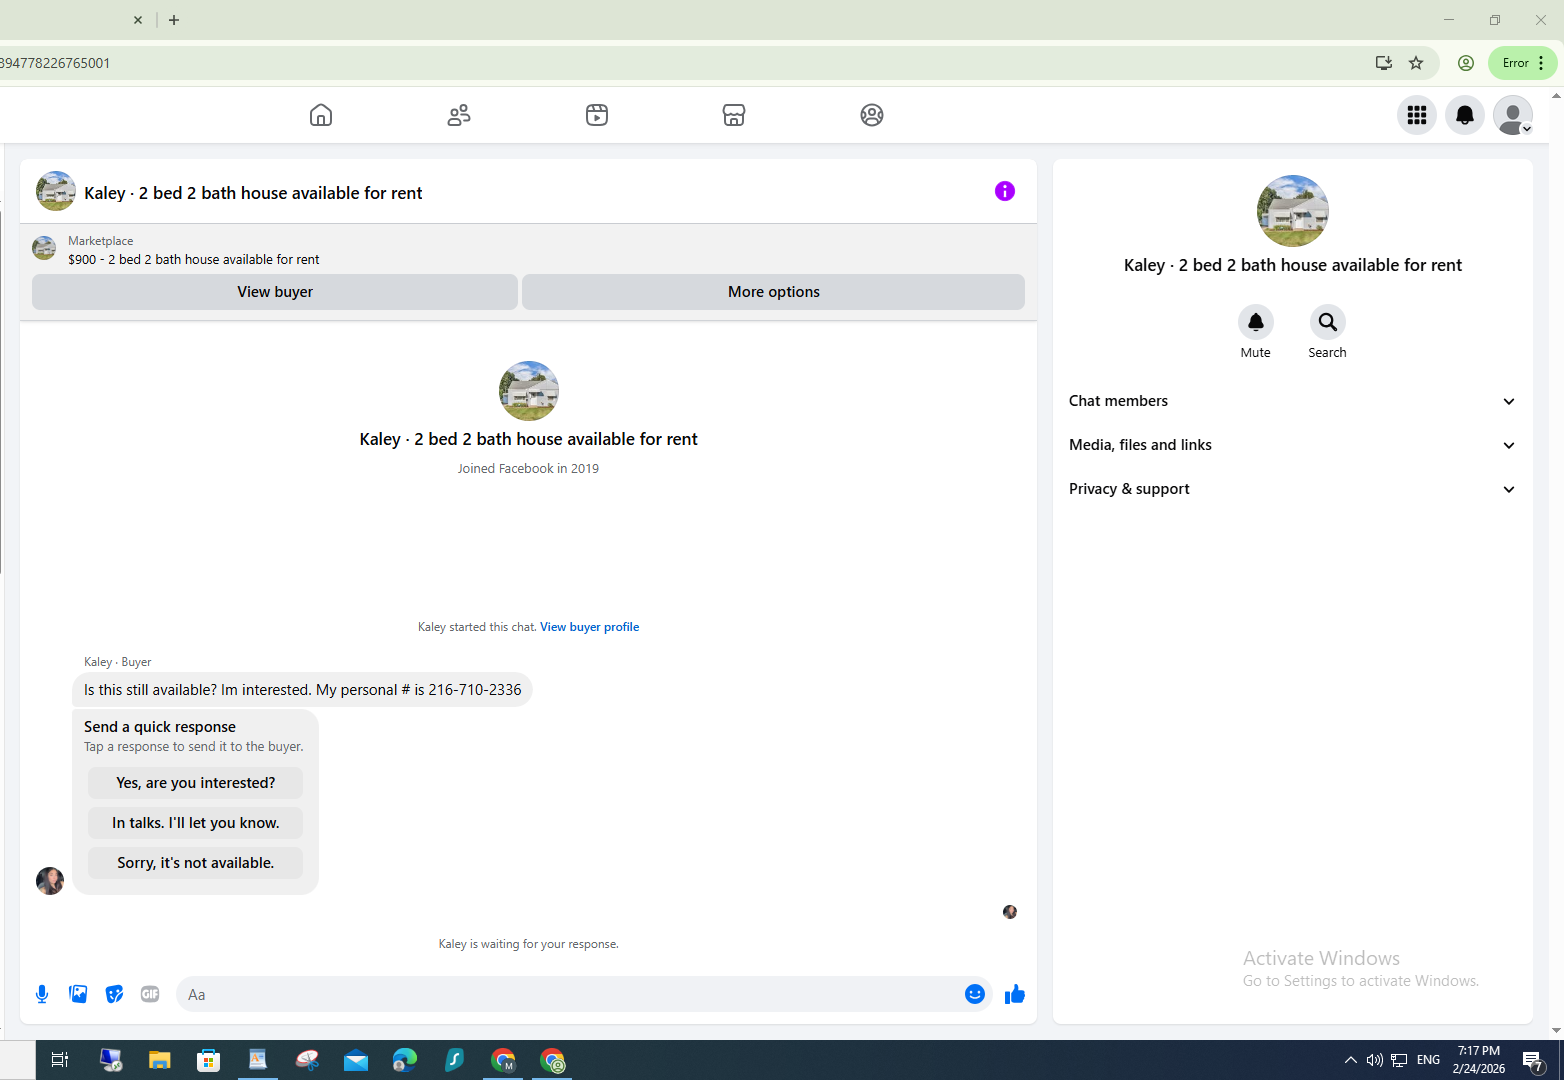Click buyer's avatar beside quick responses
The height and width of the screenshot is (1080, 1564).
(x=50, y=881)
